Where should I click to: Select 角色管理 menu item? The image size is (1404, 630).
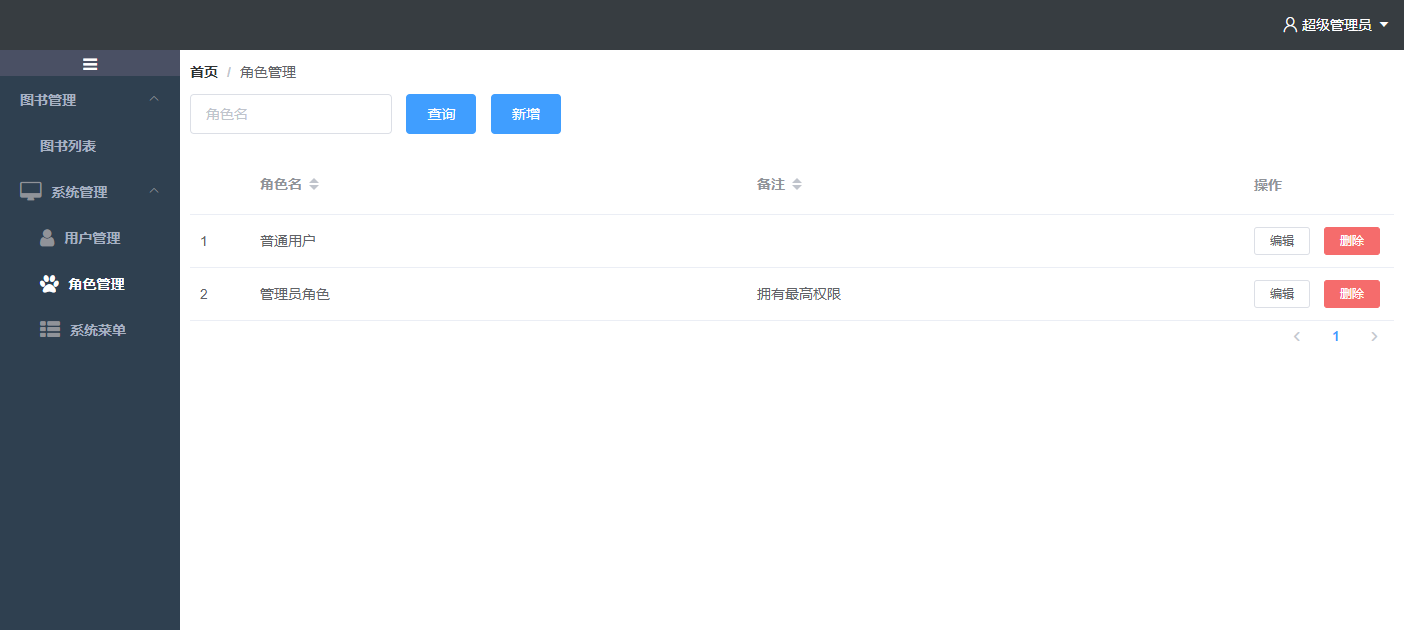click(90, 284)
